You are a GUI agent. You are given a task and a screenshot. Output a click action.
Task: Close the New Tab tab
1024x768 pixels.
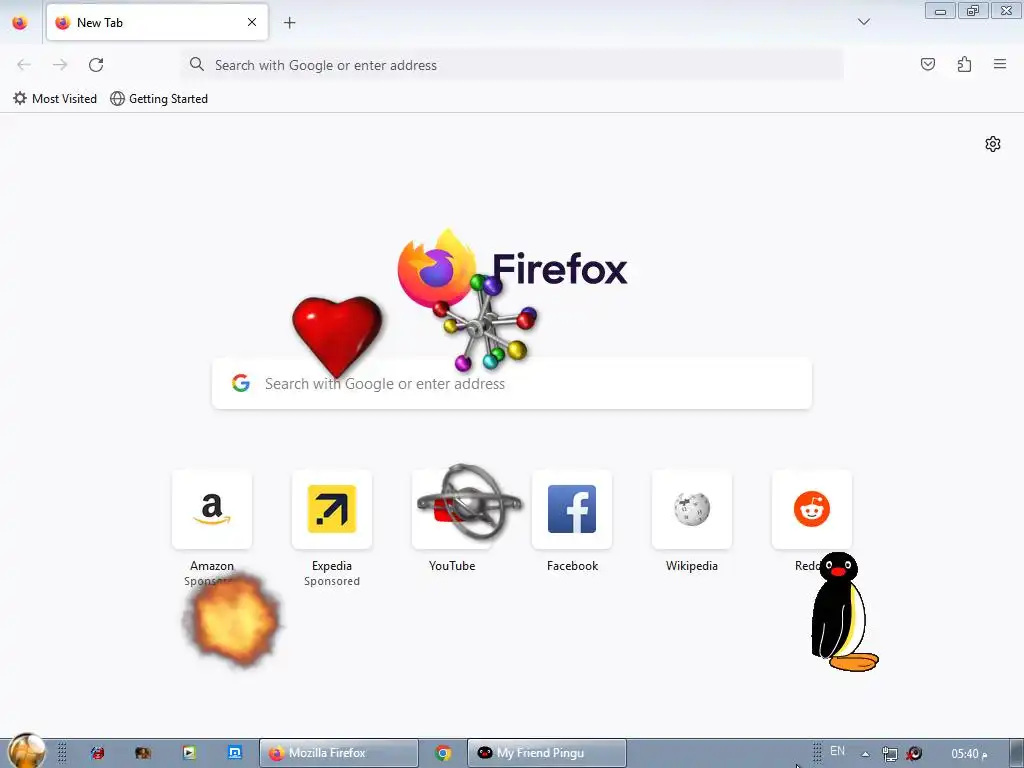coord(252,22)
